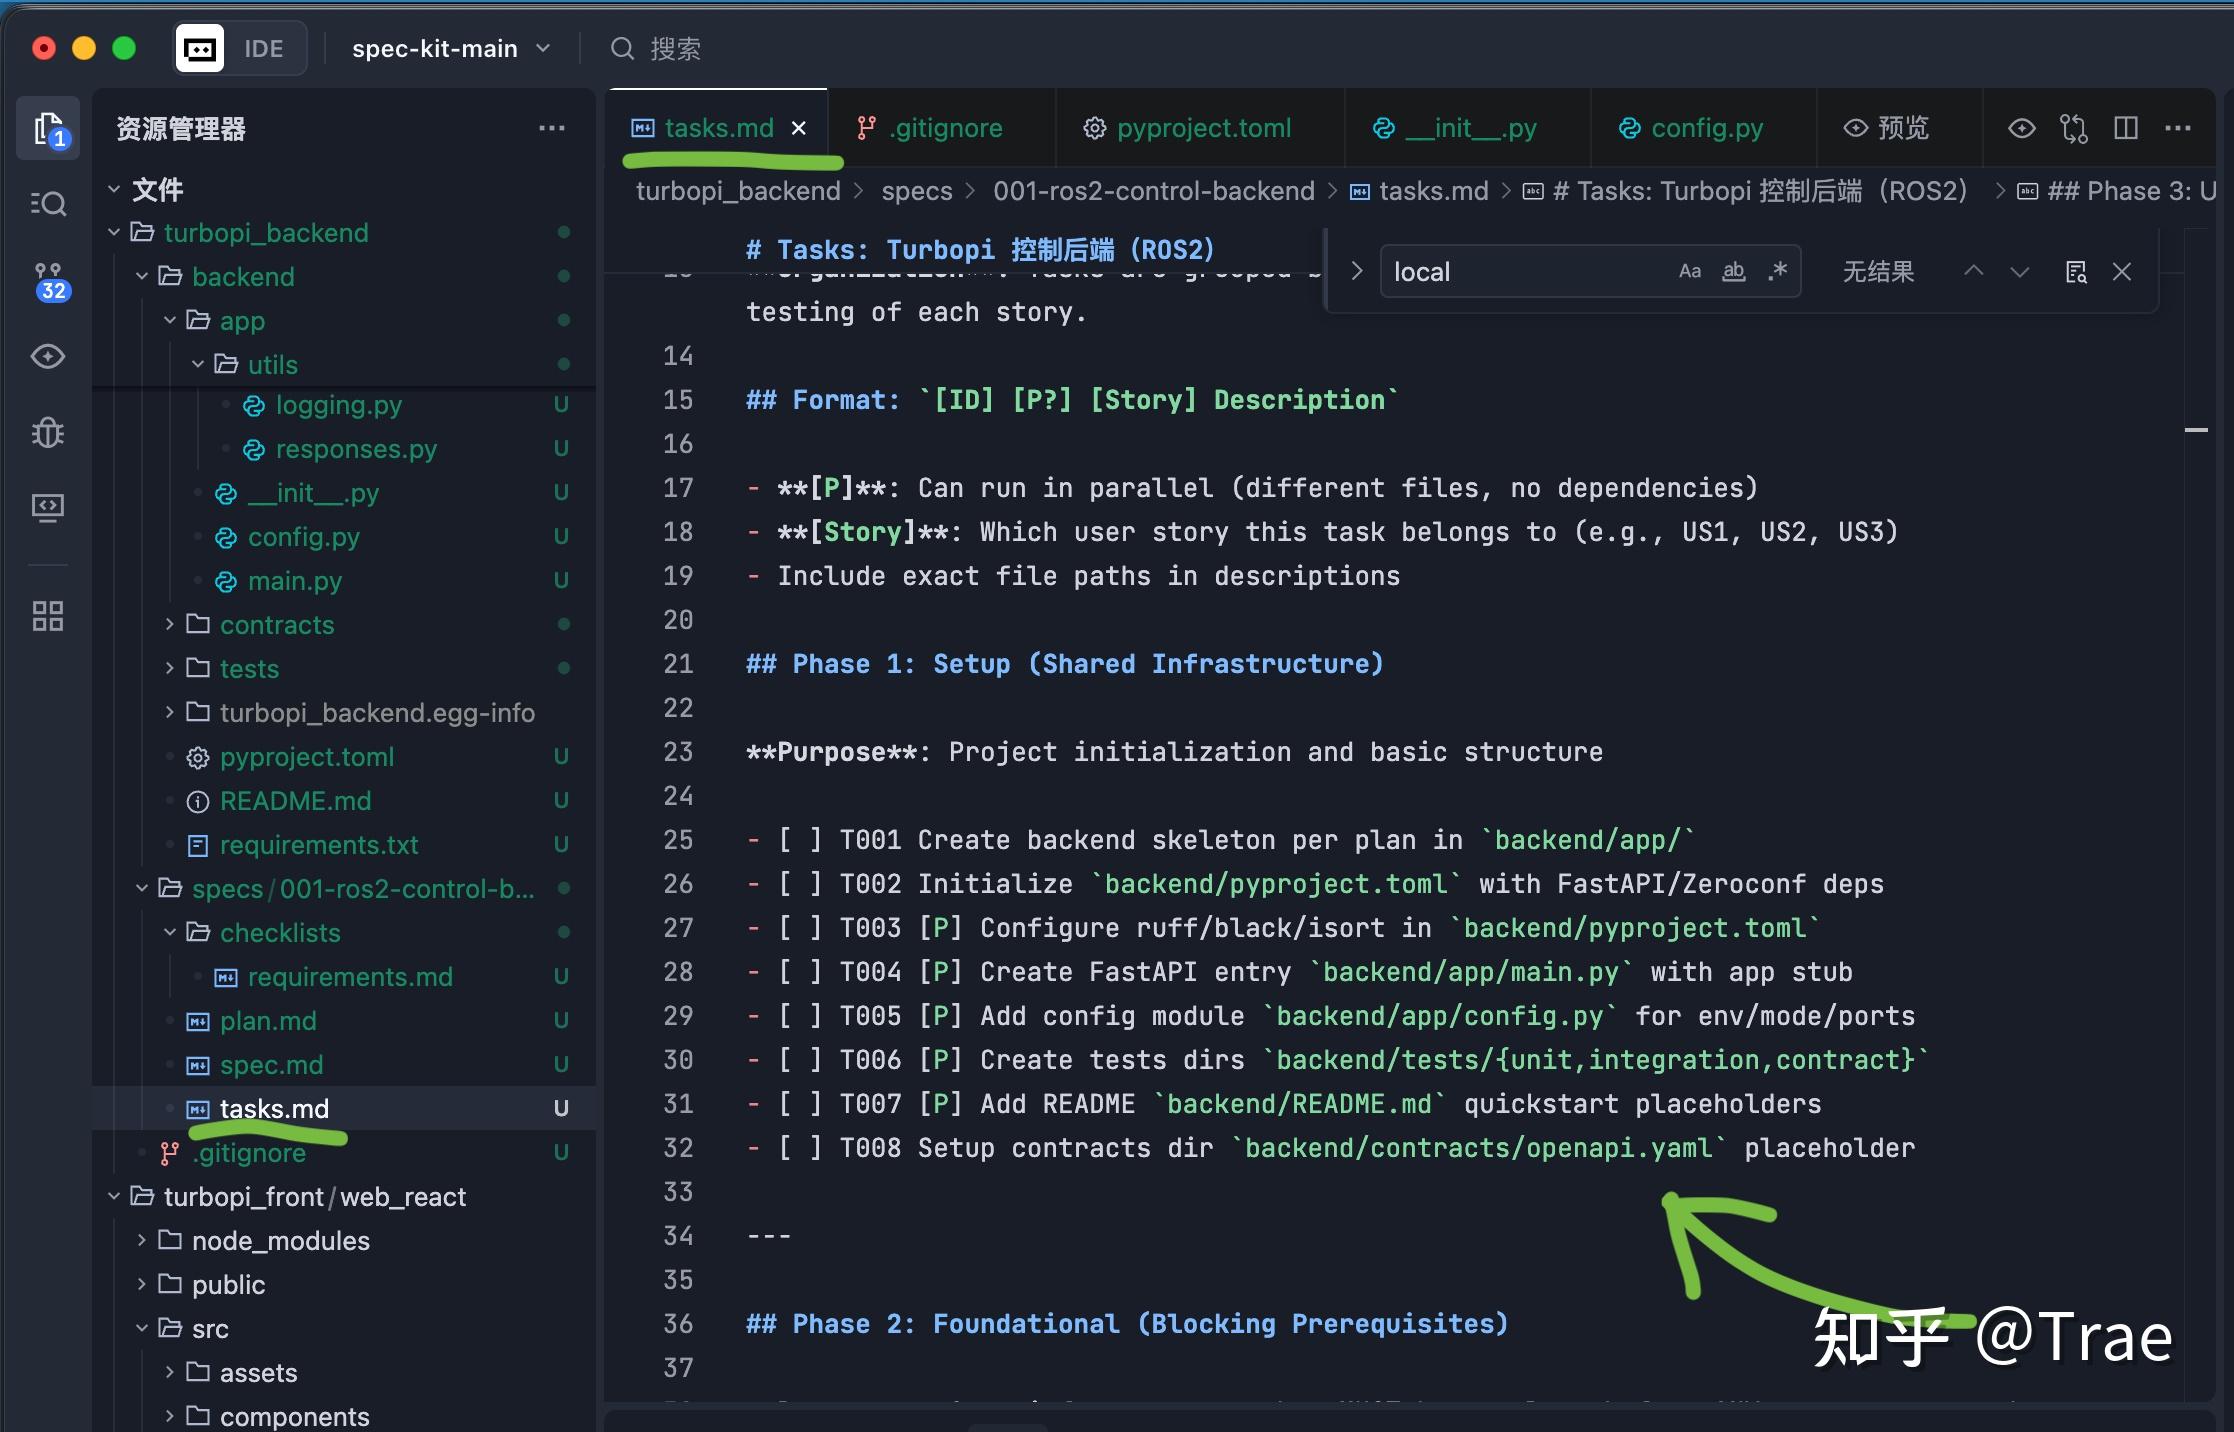
Task: Toggle match case in find box
Action: point(1689,271)
